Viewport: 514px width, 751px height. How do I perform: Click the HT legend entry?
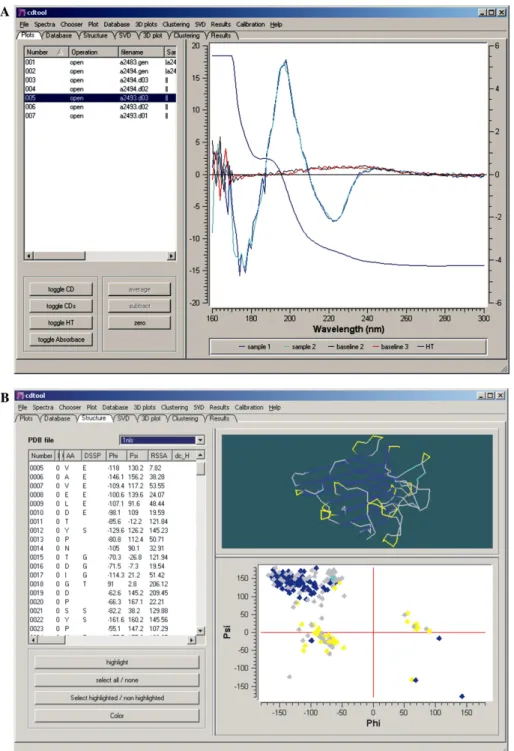pos(425,347)
